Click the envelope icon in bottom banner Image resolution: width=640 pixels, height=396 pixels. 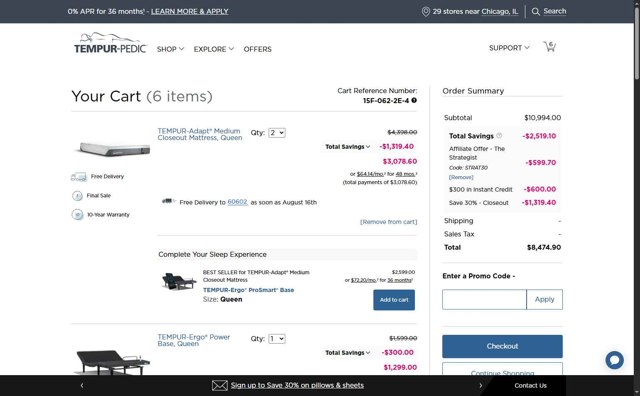220,385
